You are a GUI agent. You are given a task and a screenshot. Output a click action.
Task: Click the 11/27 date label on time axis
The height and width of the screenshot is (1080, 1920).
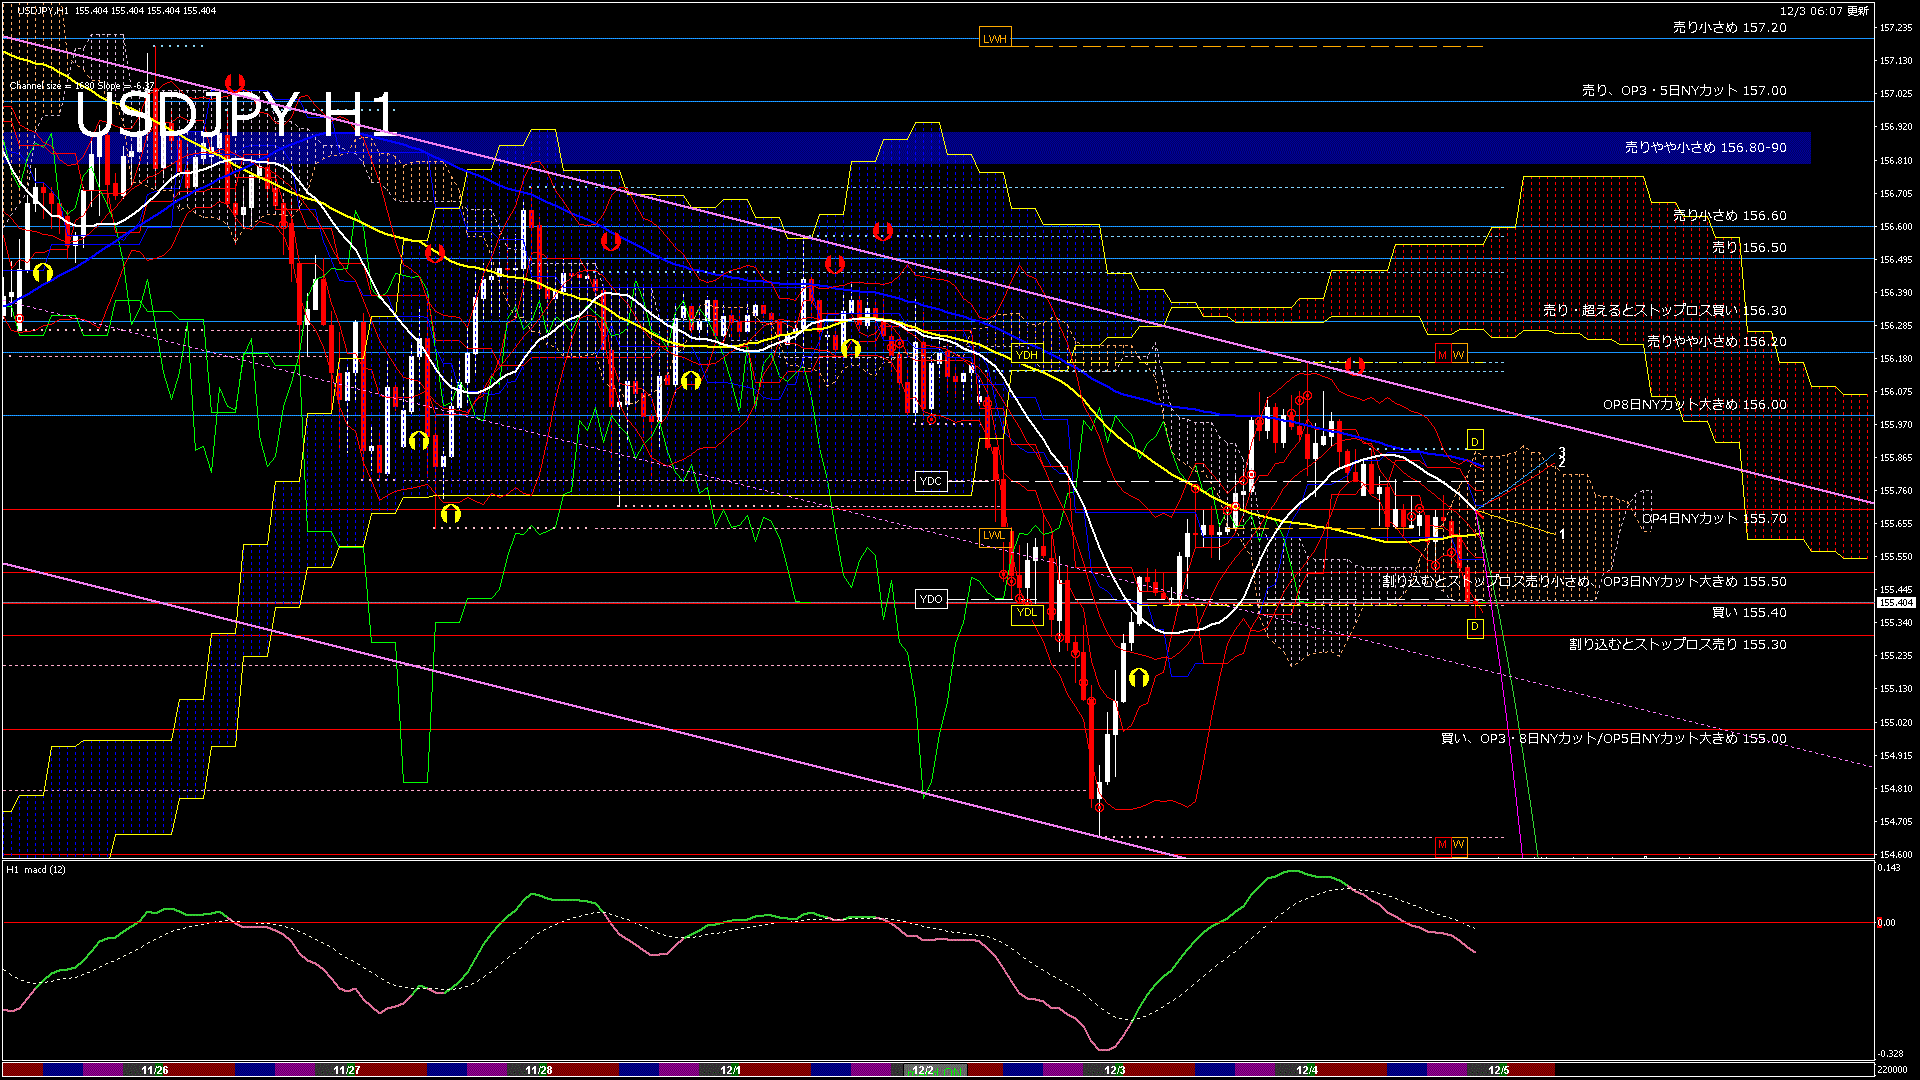tap(346, 1070)
